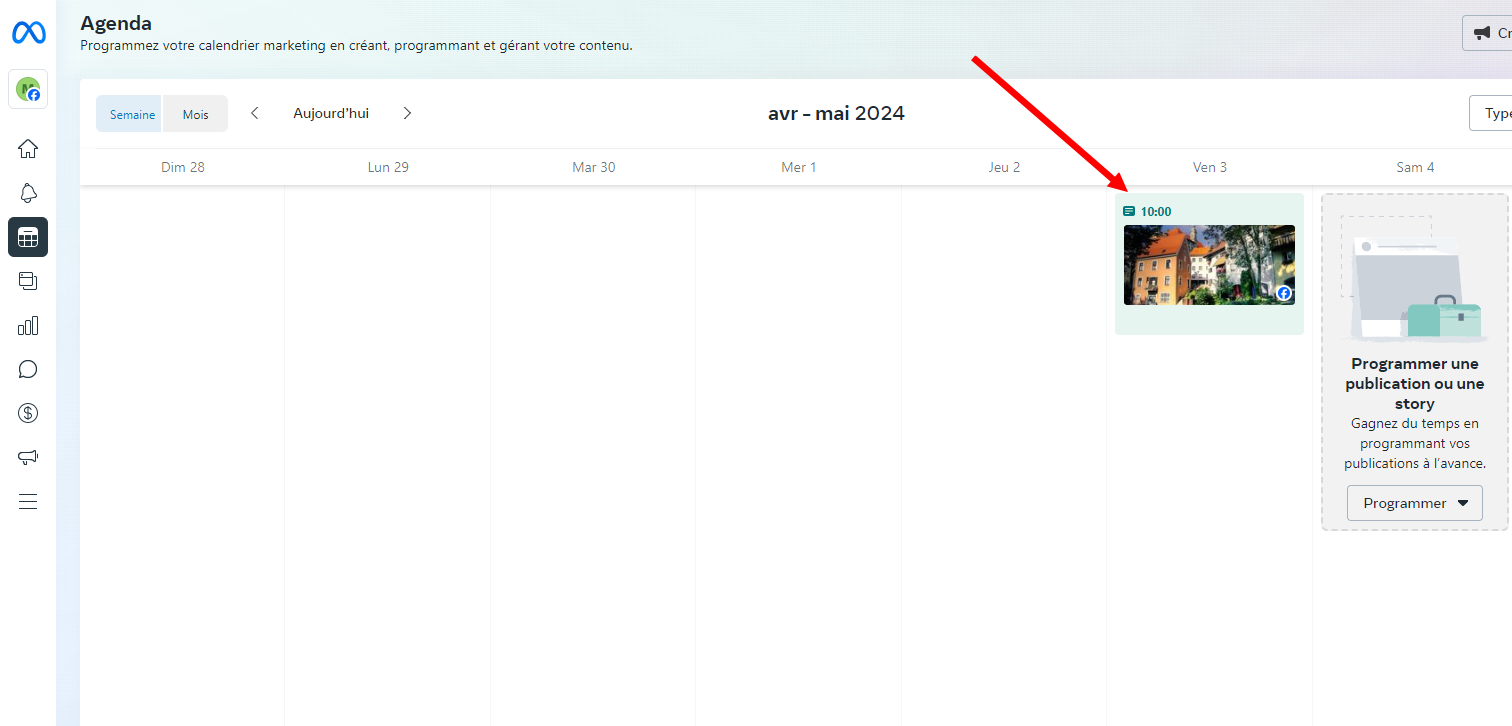Open Tous les outils via hamburger icon
The image size is (1512, 726).
click(27, 501)
